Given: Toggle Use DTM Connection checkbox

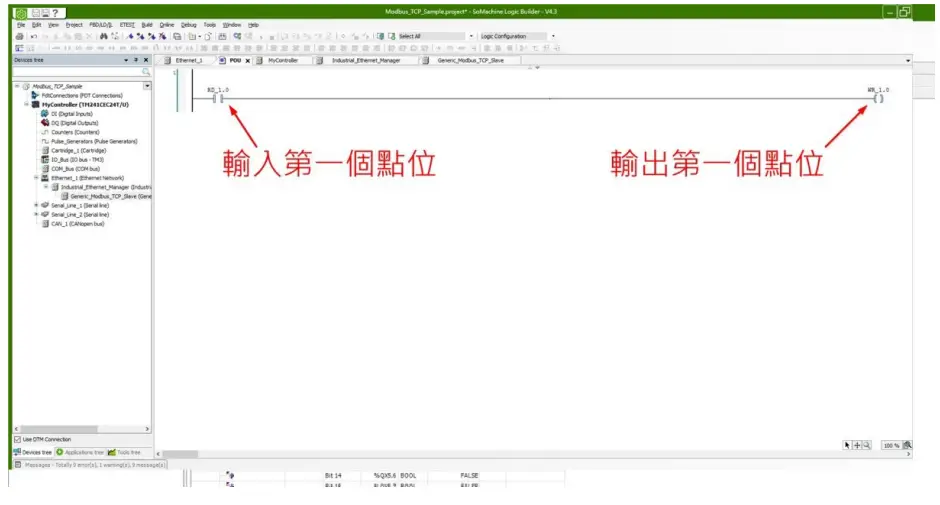Looking at the screenshot, I should (x=17, y=440).
